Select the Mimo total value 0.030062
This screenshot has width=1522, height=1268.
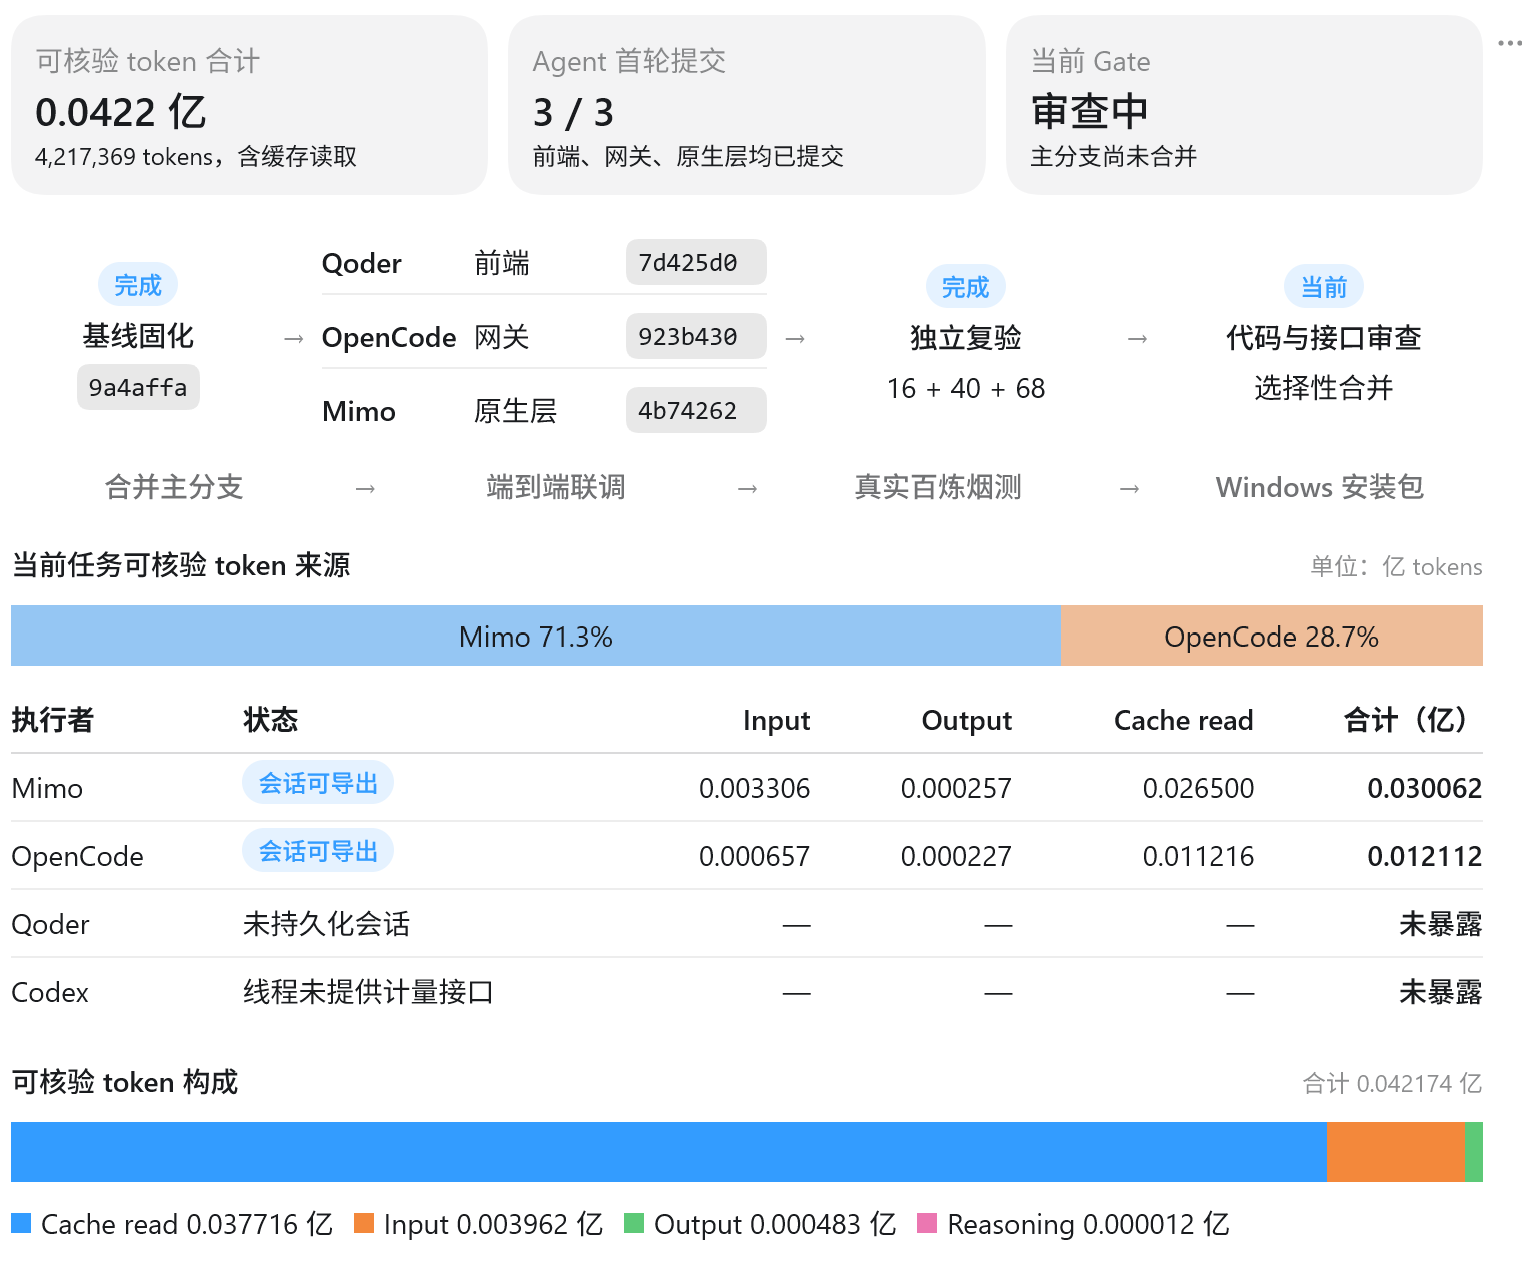click(x=1424, y=788)
